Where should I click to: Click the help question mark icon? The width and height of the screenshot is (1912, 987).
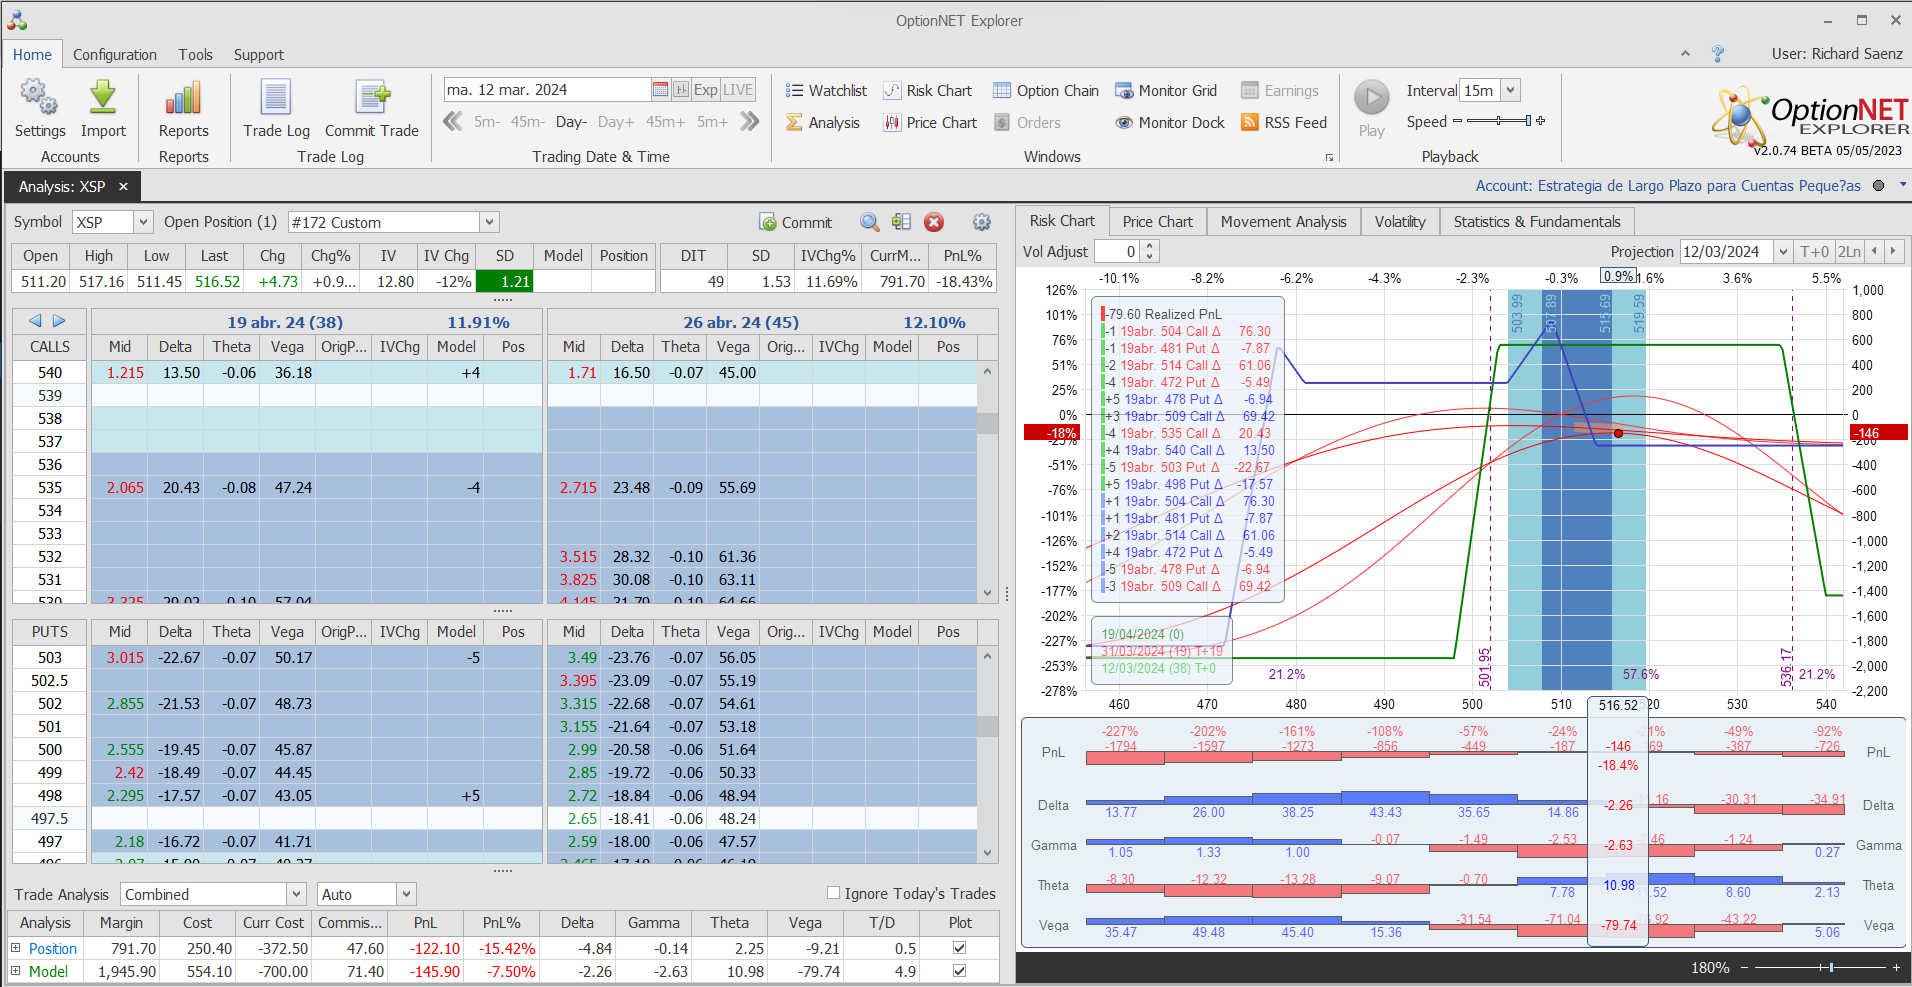[1718, 54]
